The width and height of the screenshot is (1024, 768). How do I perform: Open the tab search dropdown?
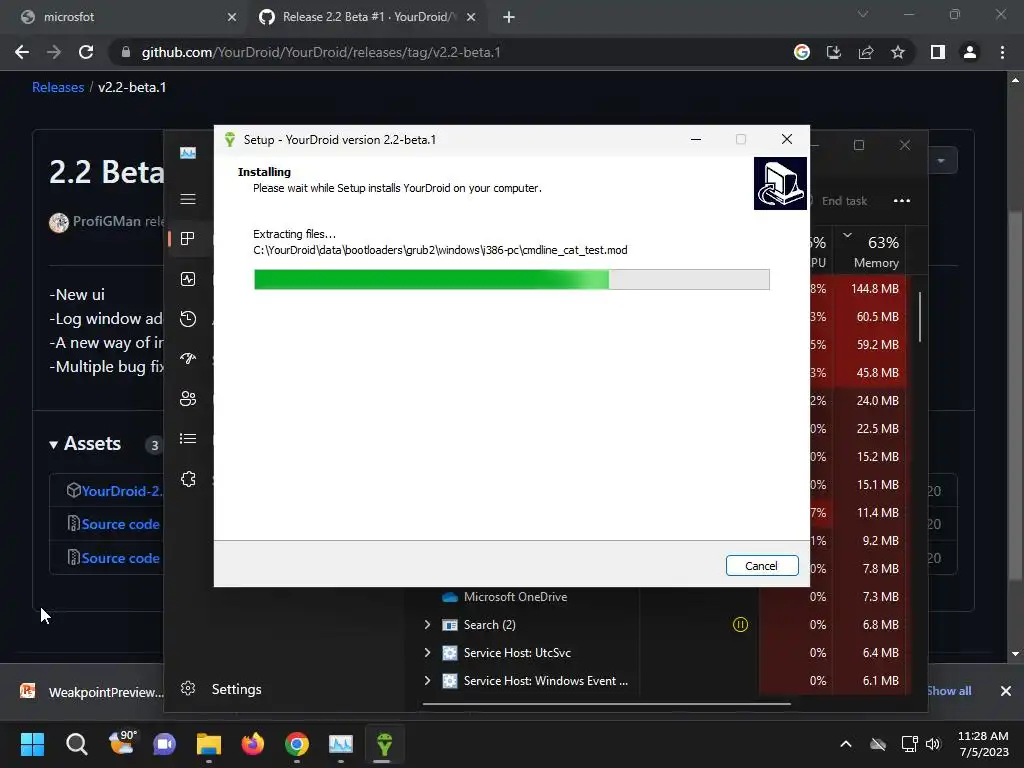[863, 14]
